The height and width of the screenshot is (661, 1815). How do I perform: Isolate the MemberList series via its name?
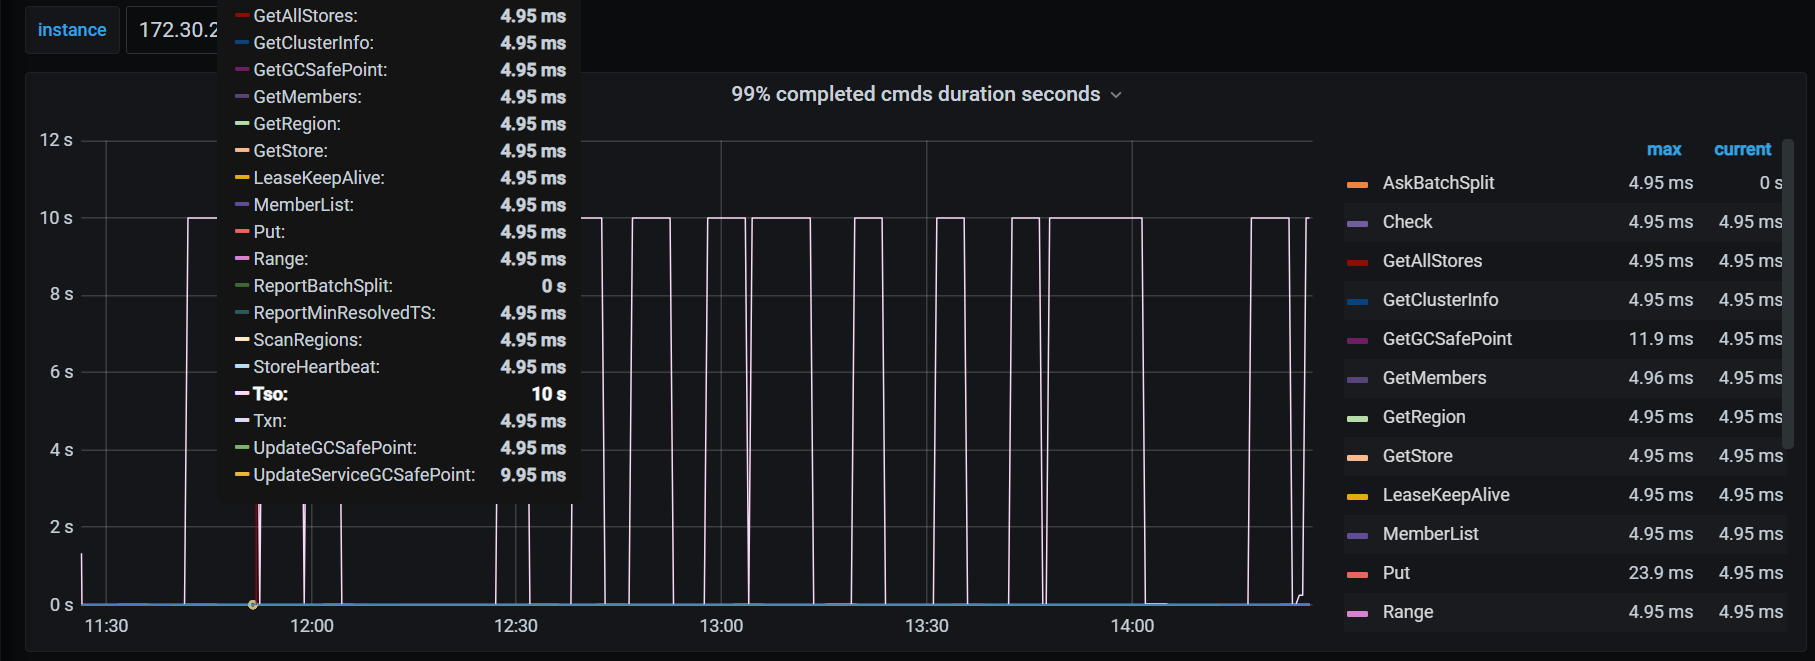(1430, 534)
